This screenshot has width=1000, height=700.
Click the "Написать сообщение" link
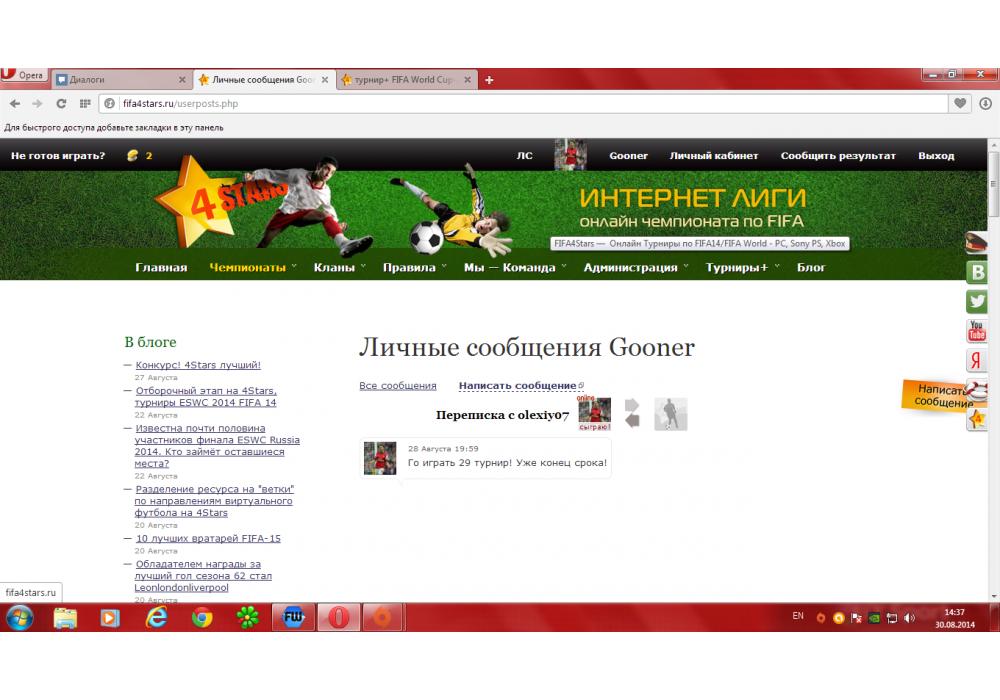[518, 385]
